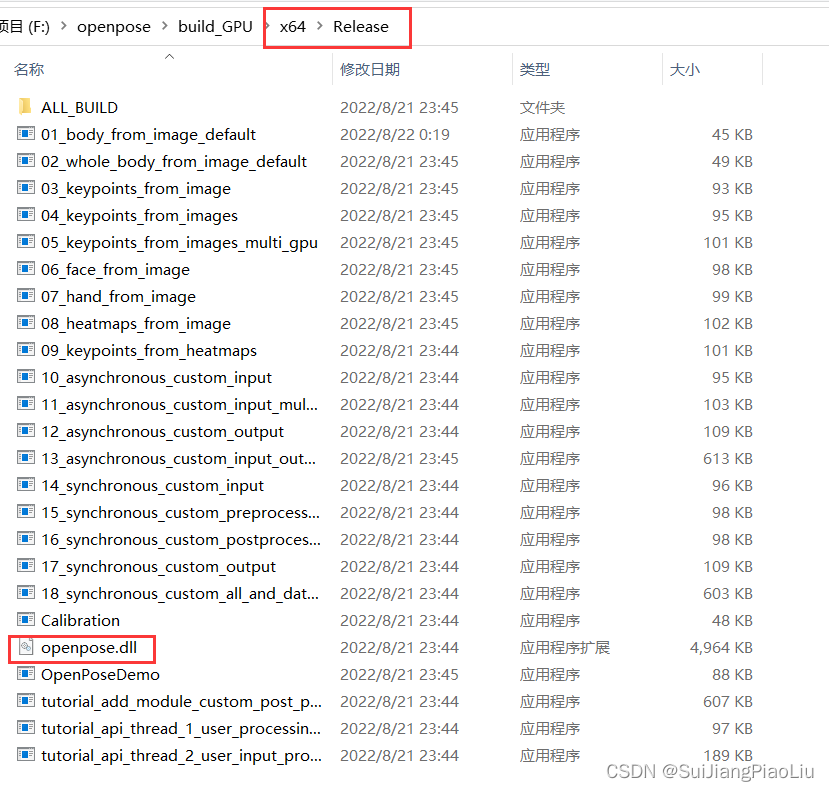This screenshot has width=829, height=791.
Task: Expand the chevron before openpose breadcrumb
Action: 63,26
